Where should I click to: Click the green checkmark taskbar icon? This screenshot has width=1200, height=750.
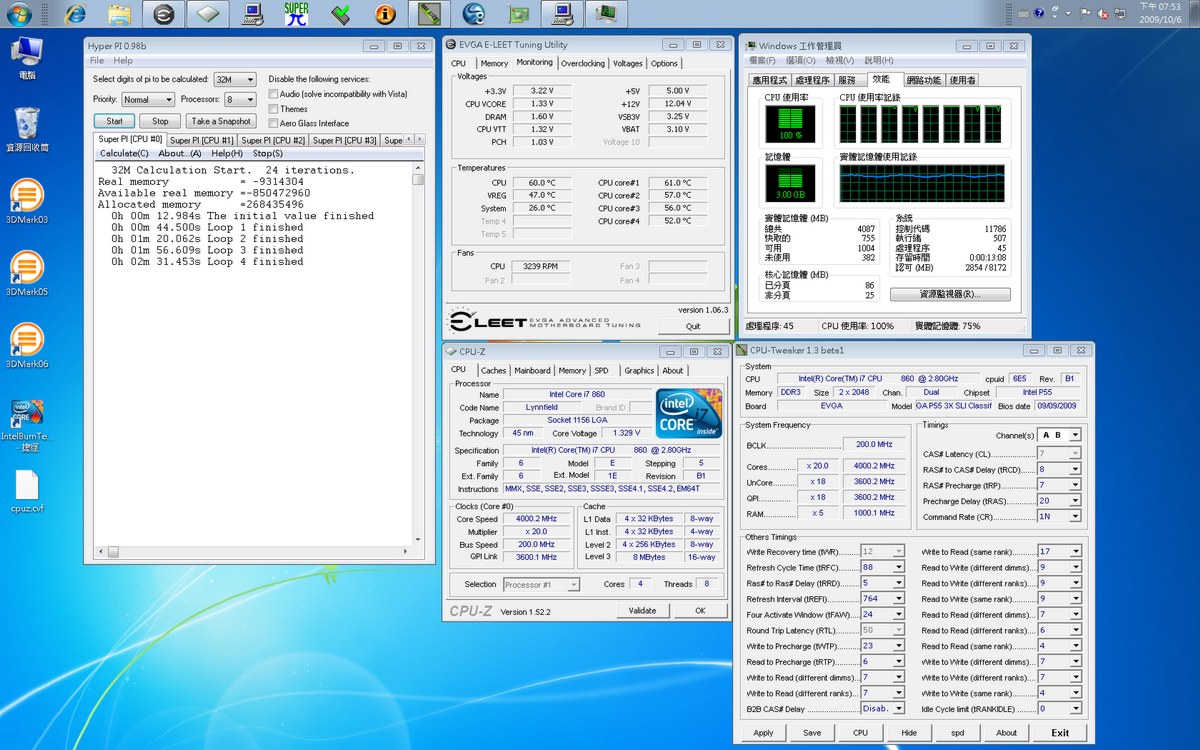(x=340, y=14)
